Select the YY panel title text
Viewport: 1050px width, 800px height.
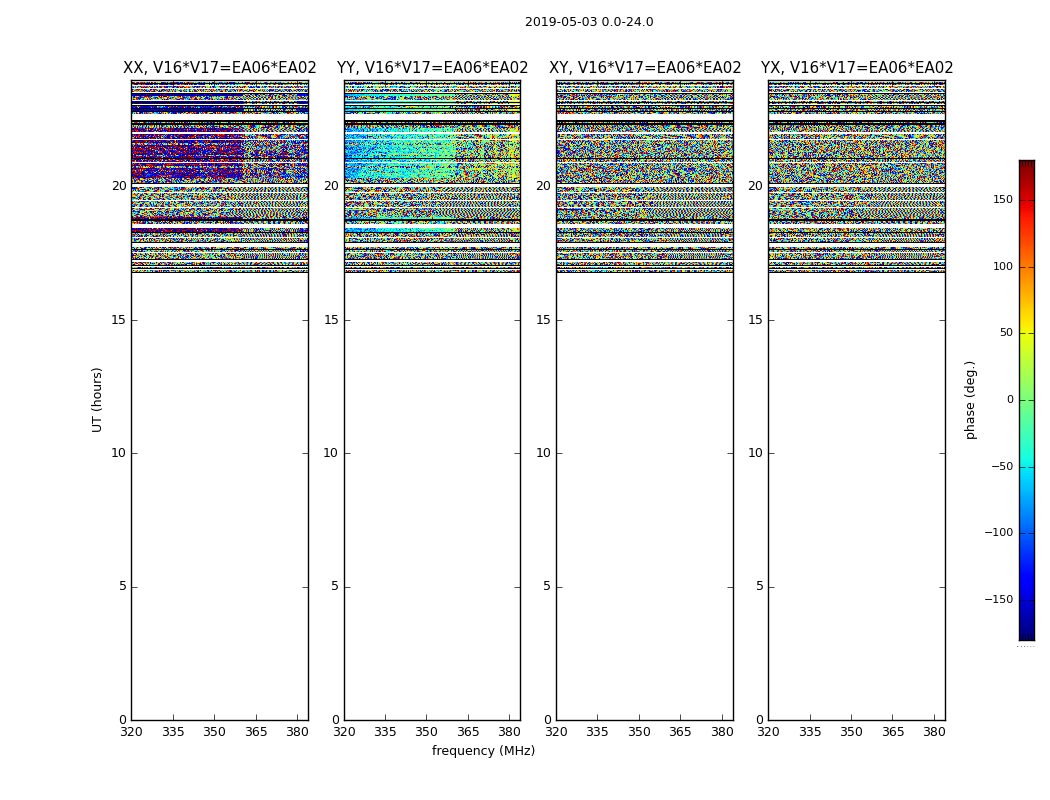click(432, 68)
